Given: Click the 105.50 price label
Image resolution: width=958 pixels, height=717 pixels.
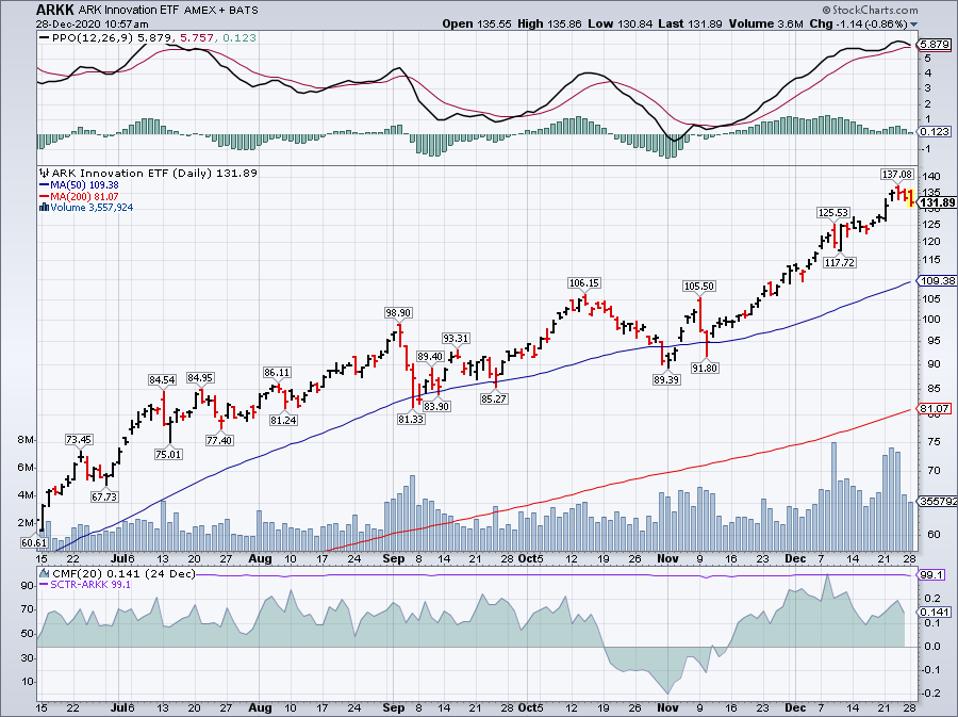Looking at the screenshot, I should pyautogui.click(x=699, y=286).
